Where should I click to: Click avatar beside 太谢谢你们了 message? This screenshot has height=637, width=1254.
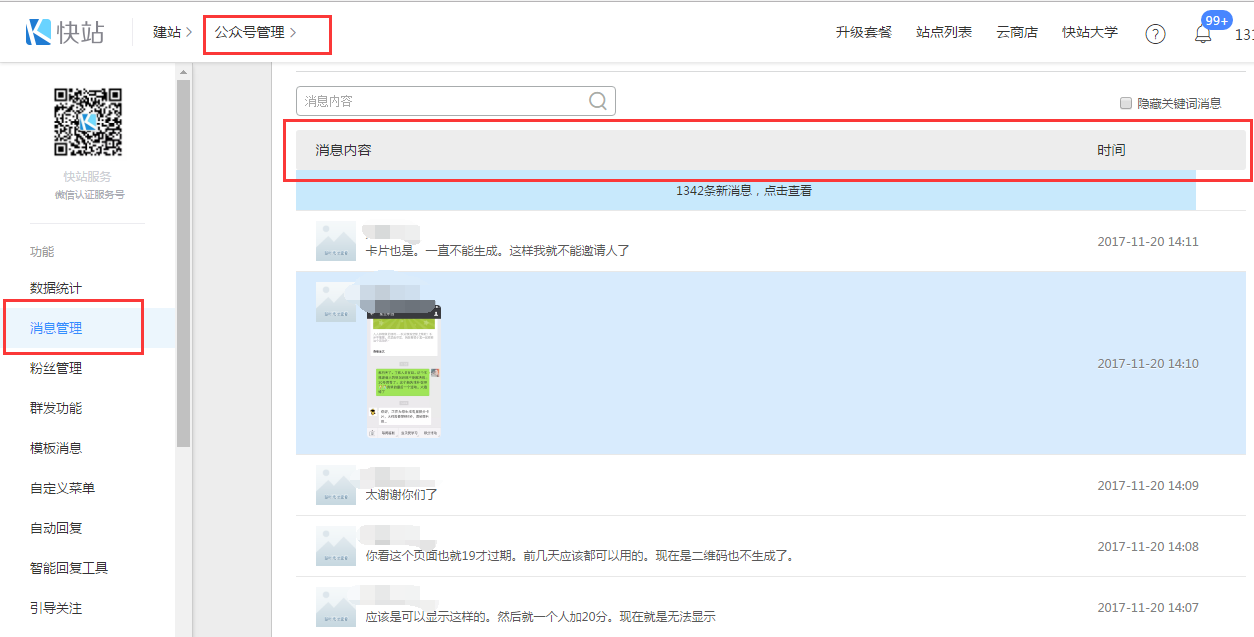335,485
